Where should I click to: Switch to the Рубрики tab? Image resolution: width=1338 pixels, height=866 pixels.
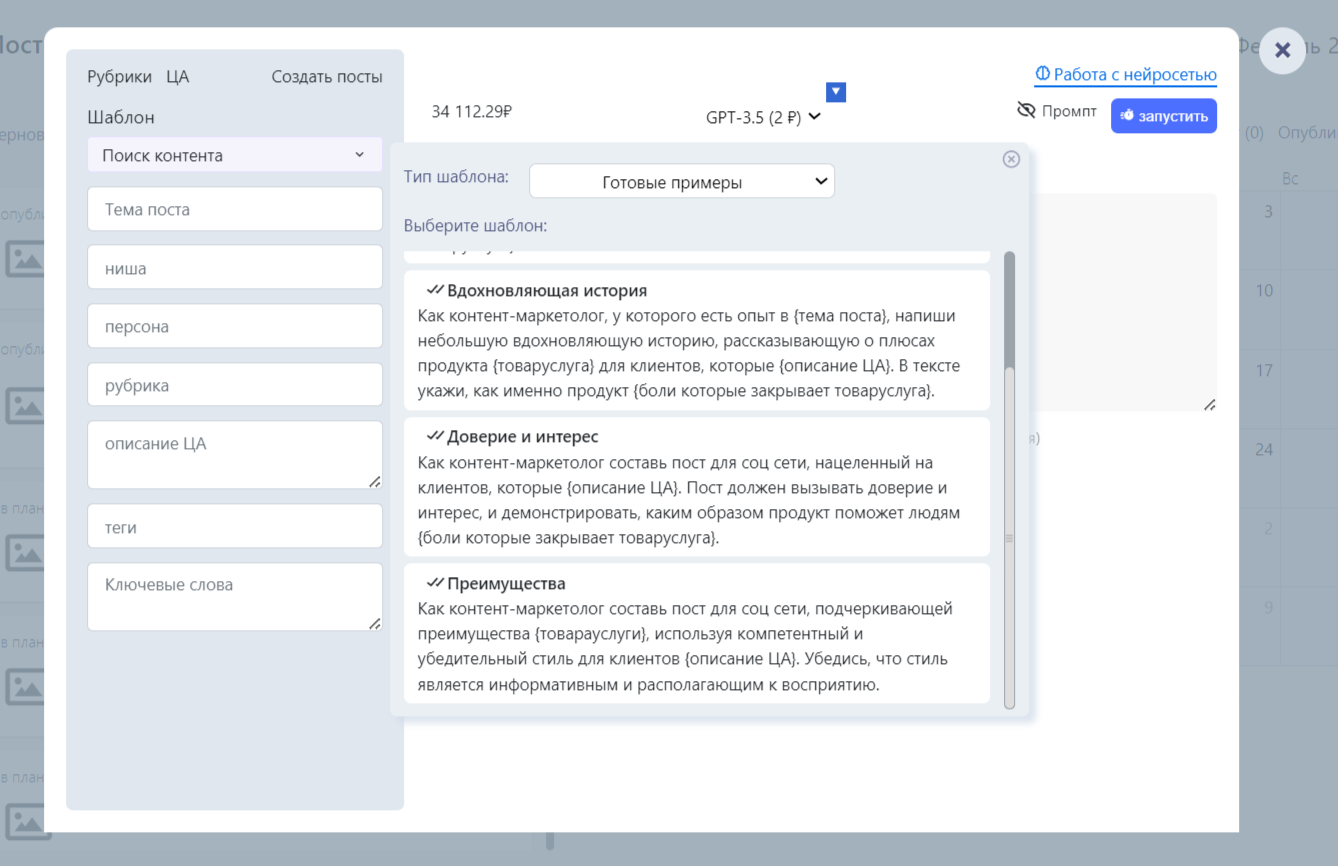pyautogui.click(x=120, y=77)
